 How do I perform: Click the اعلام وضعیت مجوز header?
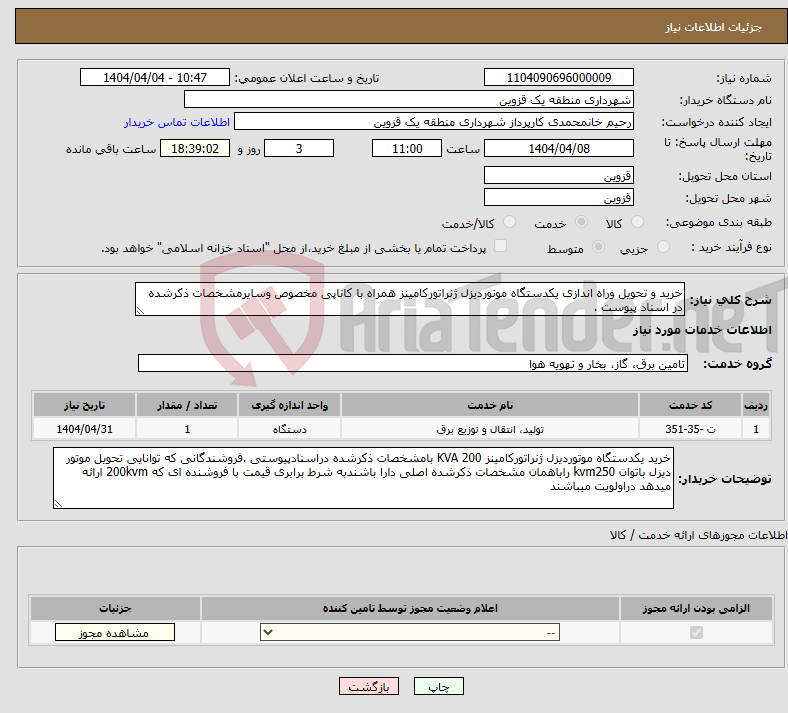tap(410, 608)
